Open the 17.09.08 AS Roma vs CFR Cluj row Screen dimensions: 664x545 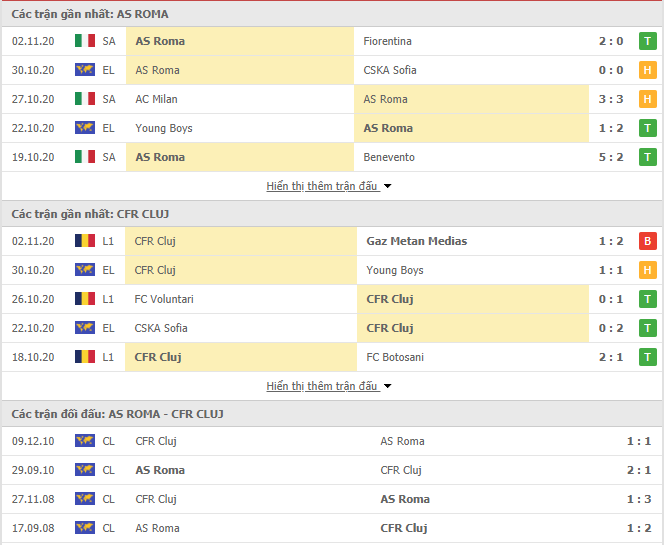pos(332,528)
